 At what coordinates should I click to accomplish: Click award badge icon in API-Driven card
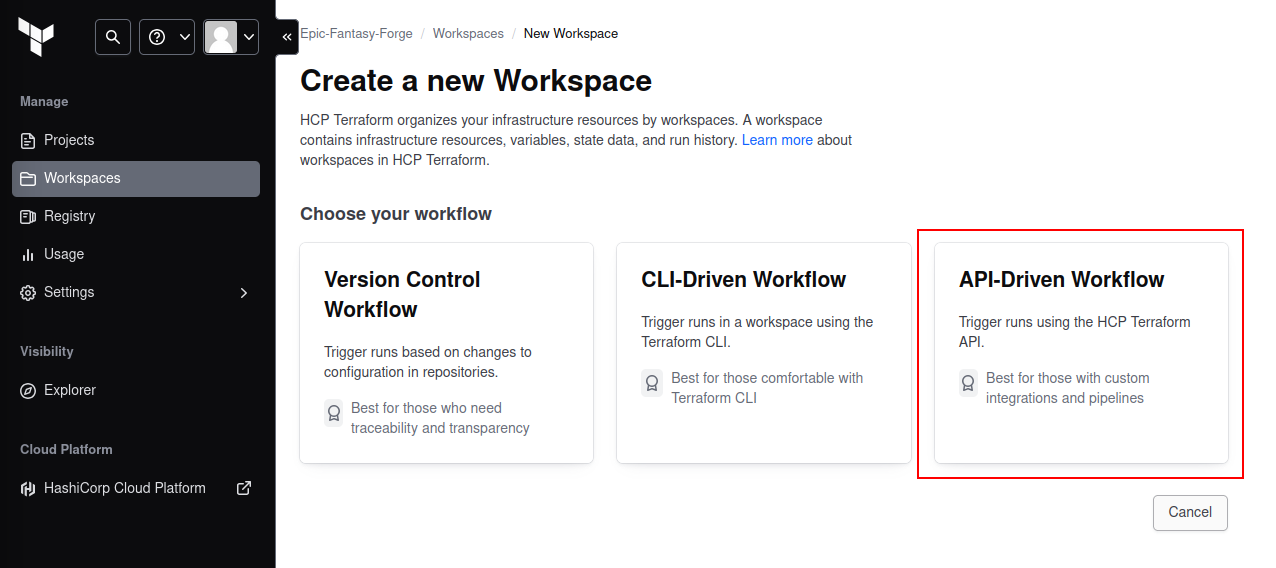click(x=969, y=383)
